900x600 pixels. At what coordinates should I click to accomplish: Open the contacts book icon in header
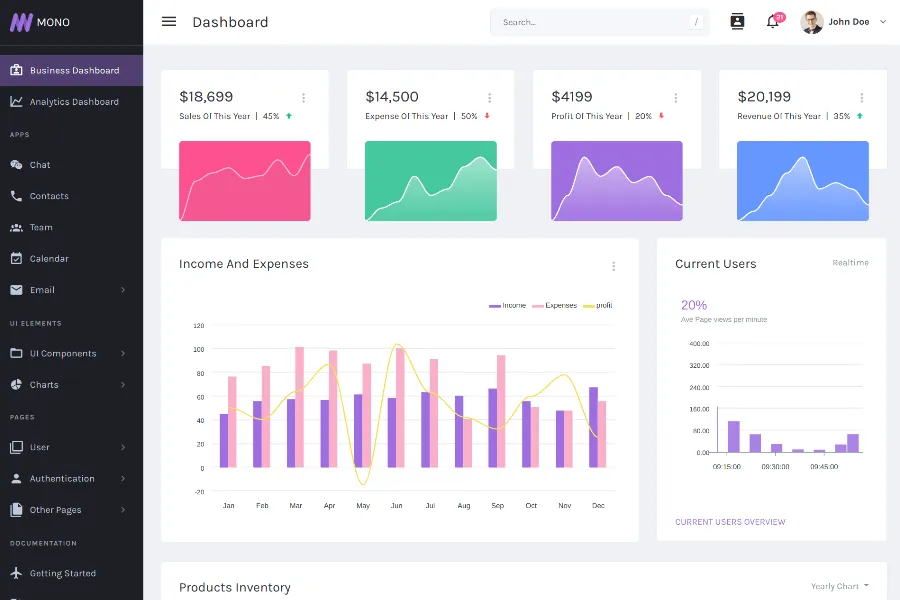point(738,22)
